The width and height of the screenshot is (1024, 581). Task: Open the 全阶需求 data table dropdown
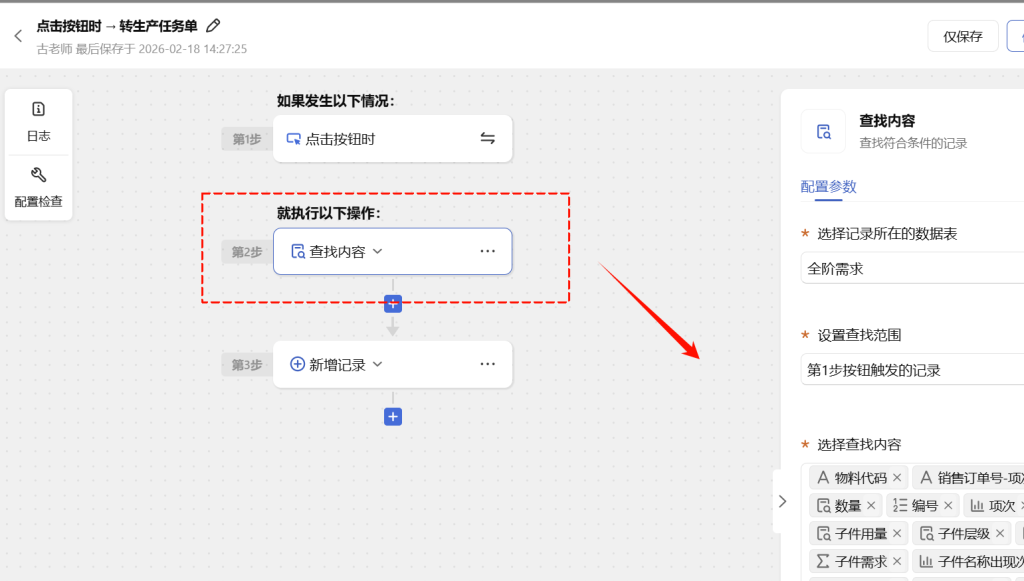point(912,268)
